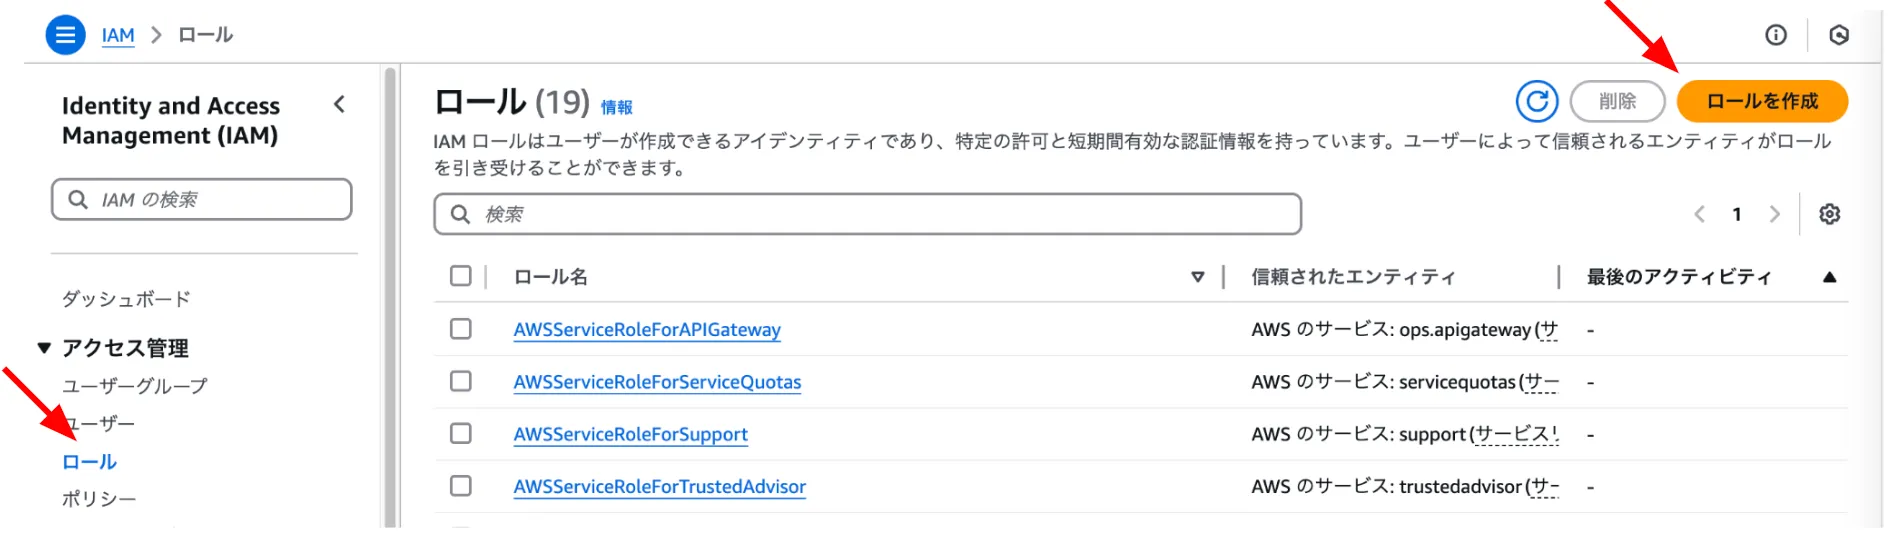This screenshot has height=540, width=1890.
Task: Open ポリシー in sidebar
Action: (99, 499)
